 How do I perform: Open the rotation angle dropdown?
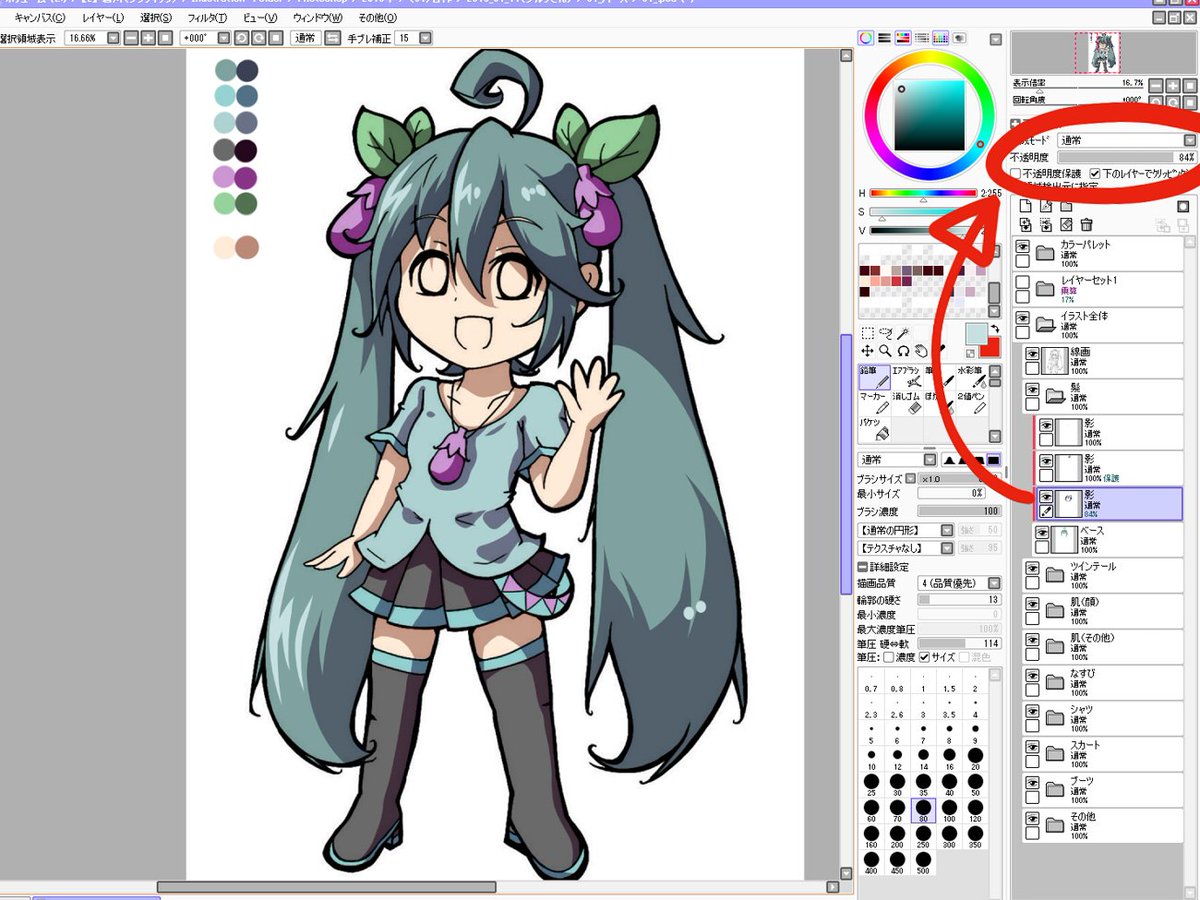226,38
